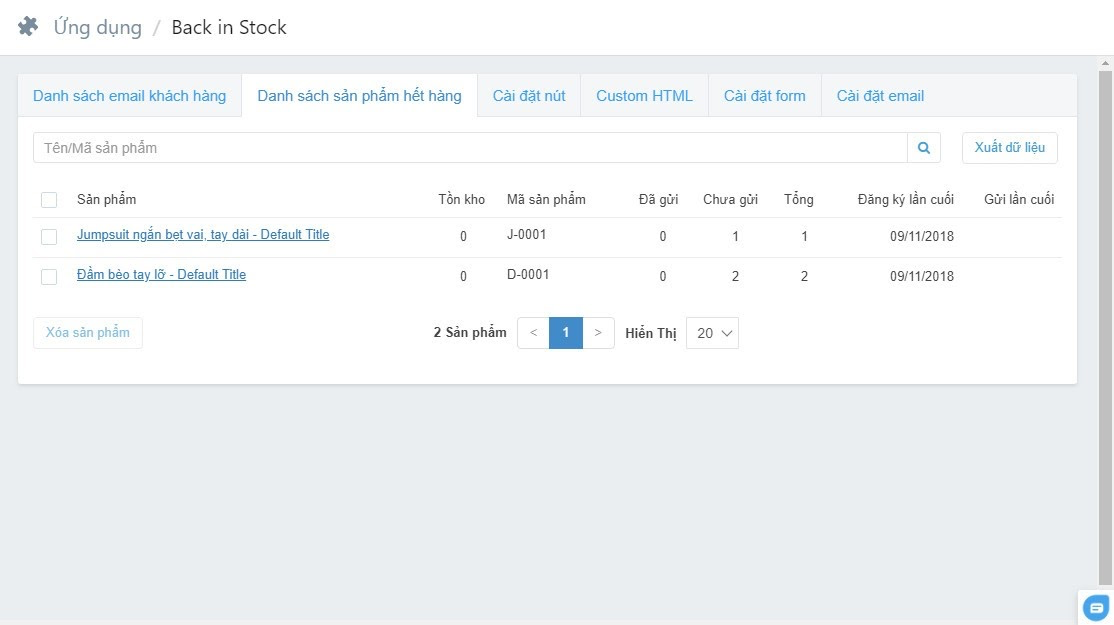Click the puzzle piece app icon
This screenshot has width=1114, height=625.
pos(28,27)
